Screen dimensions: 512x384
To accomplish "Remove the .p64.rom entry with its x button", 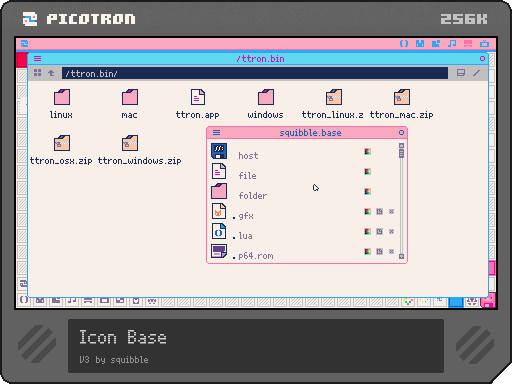I will [x=391, y=252].
